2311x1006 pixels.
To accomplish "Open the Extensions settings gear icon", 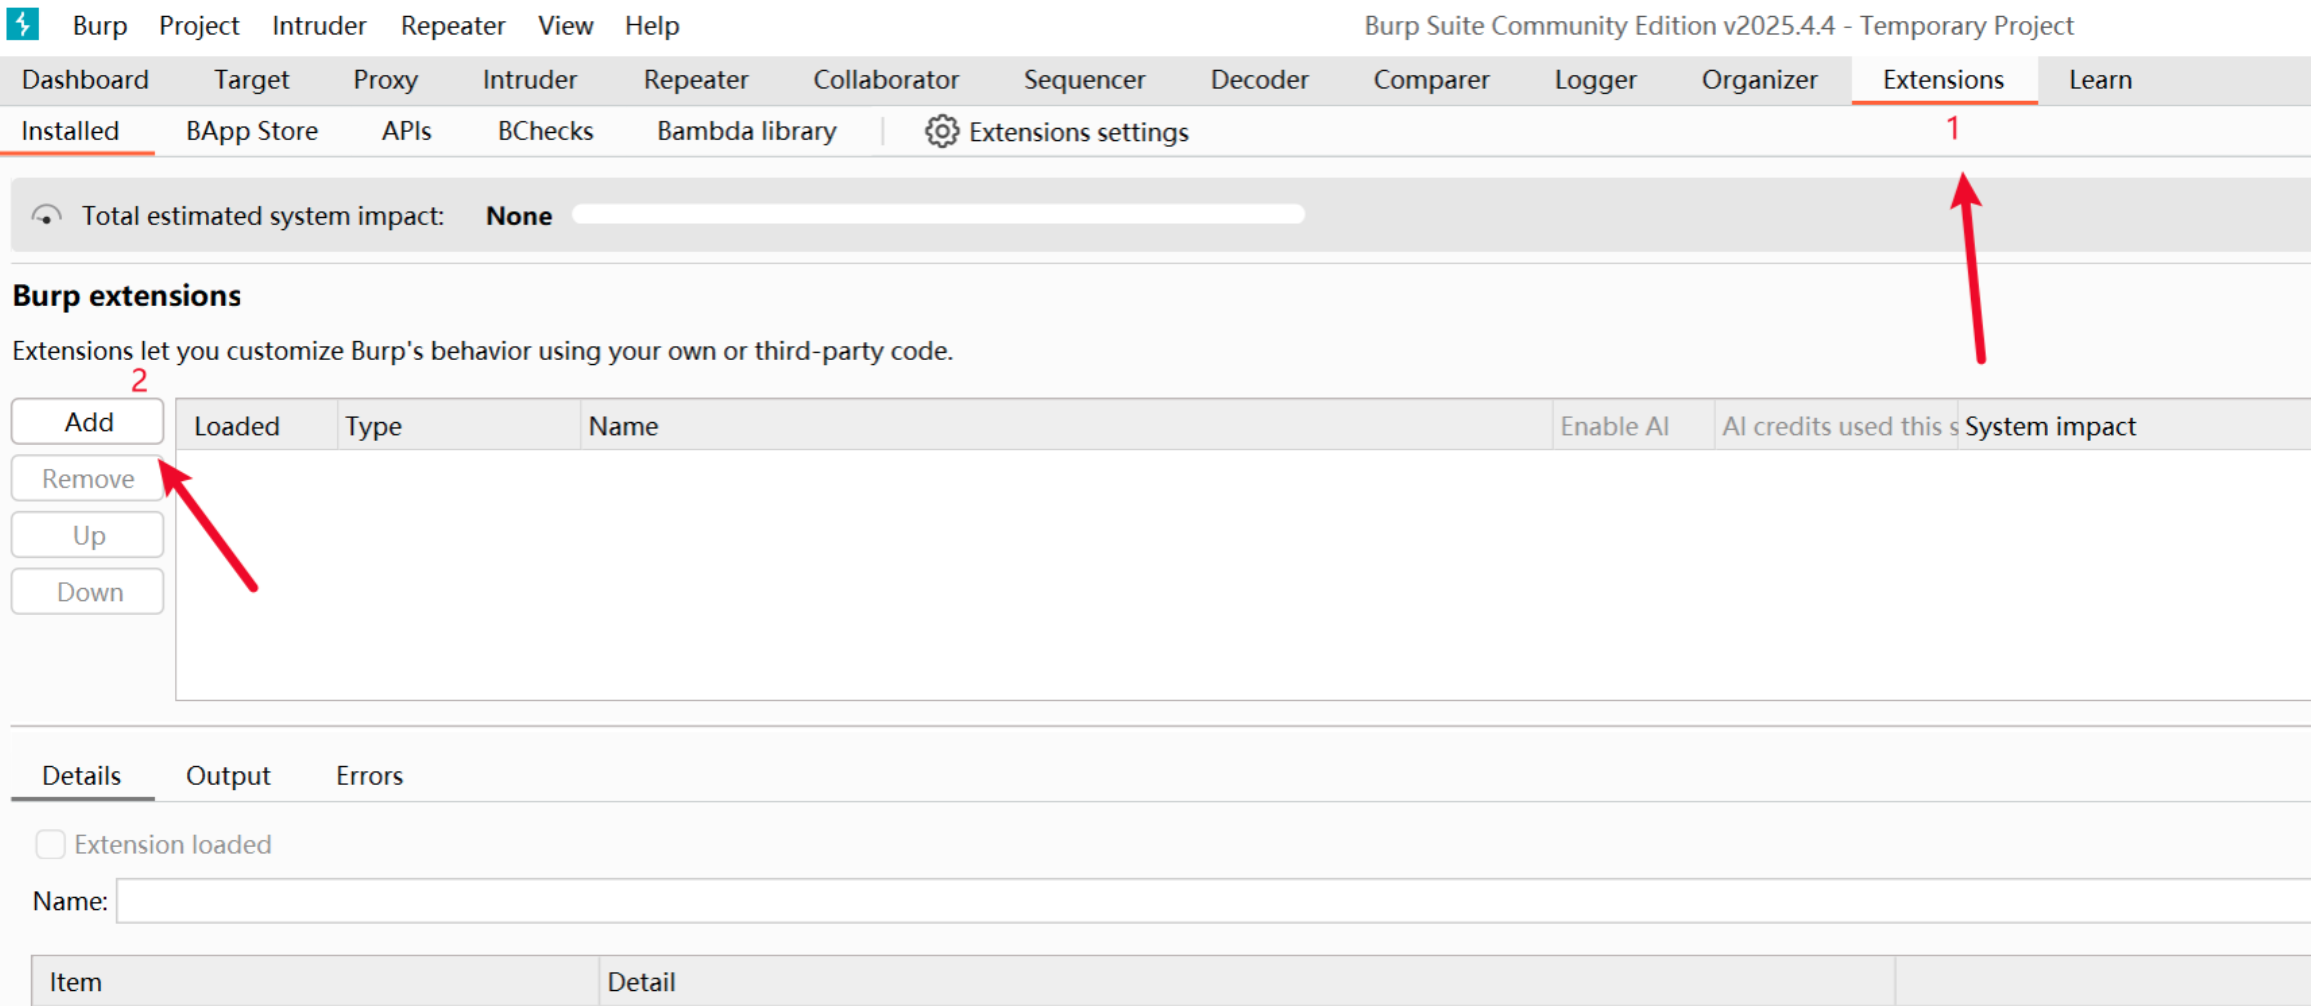I will click(x=941, y=131).
